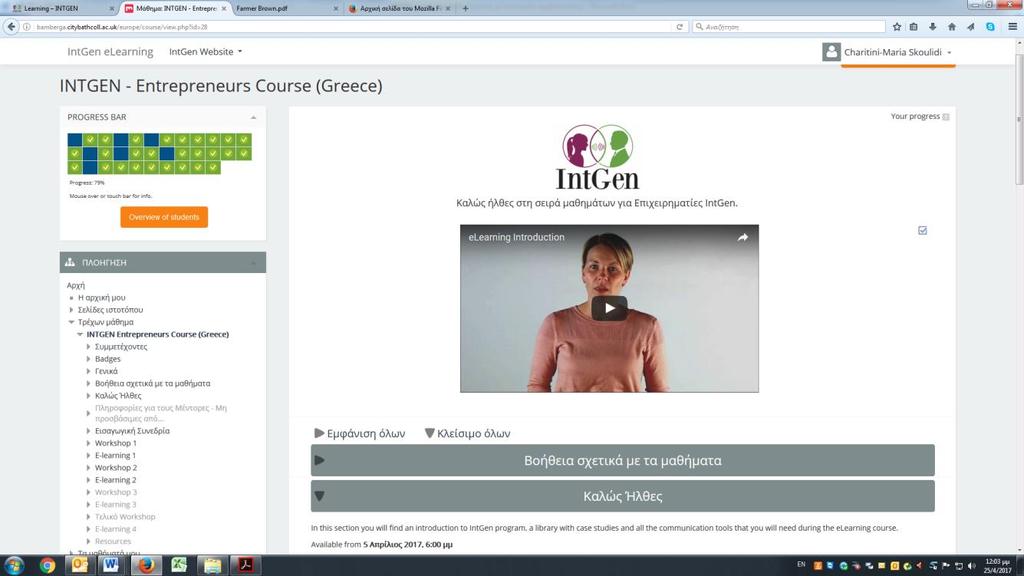Open Outlook from the taskbar
The height and width of the screenshot is (576, 1024).
point(80,565)
